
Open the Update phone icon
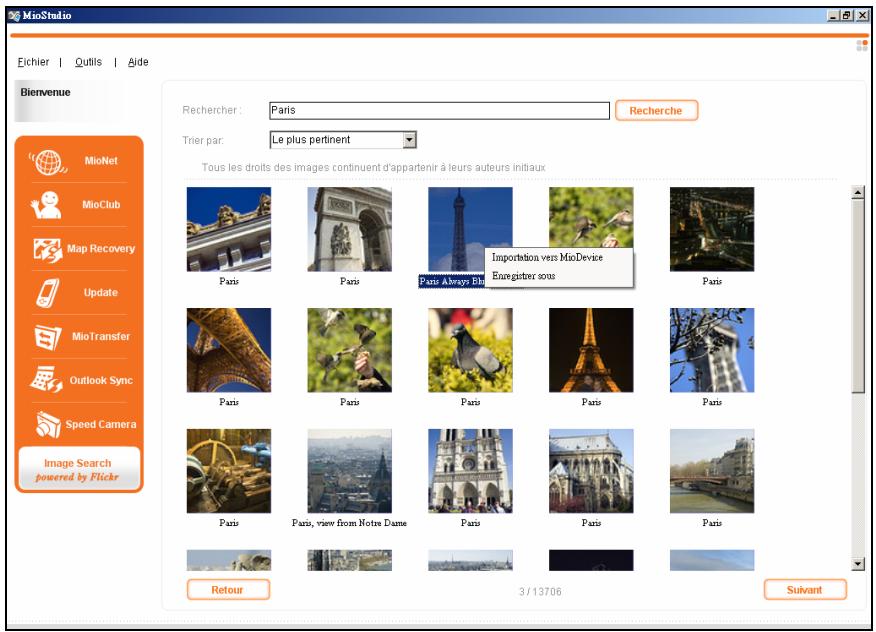[x=47, y=293]
